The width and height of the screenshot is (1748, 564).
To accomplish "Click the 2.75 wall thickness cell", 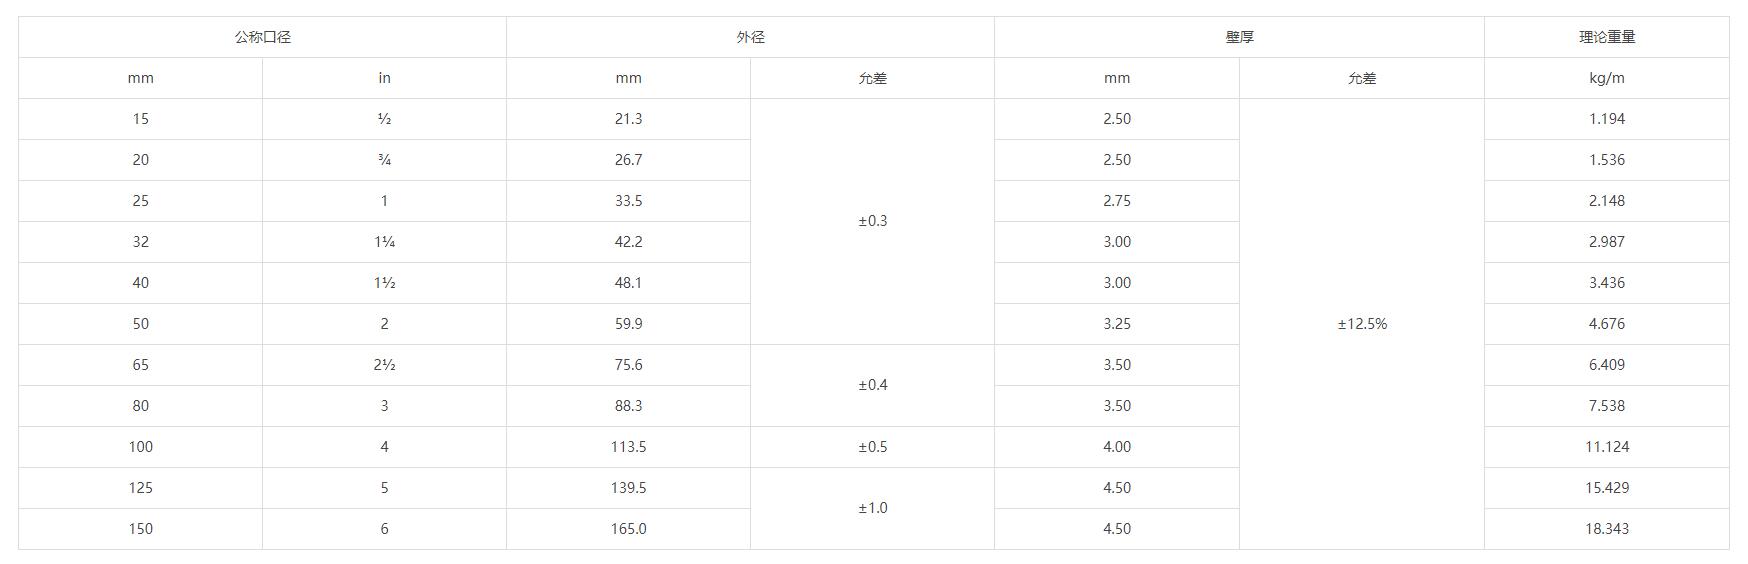I will click(1116, 201).
